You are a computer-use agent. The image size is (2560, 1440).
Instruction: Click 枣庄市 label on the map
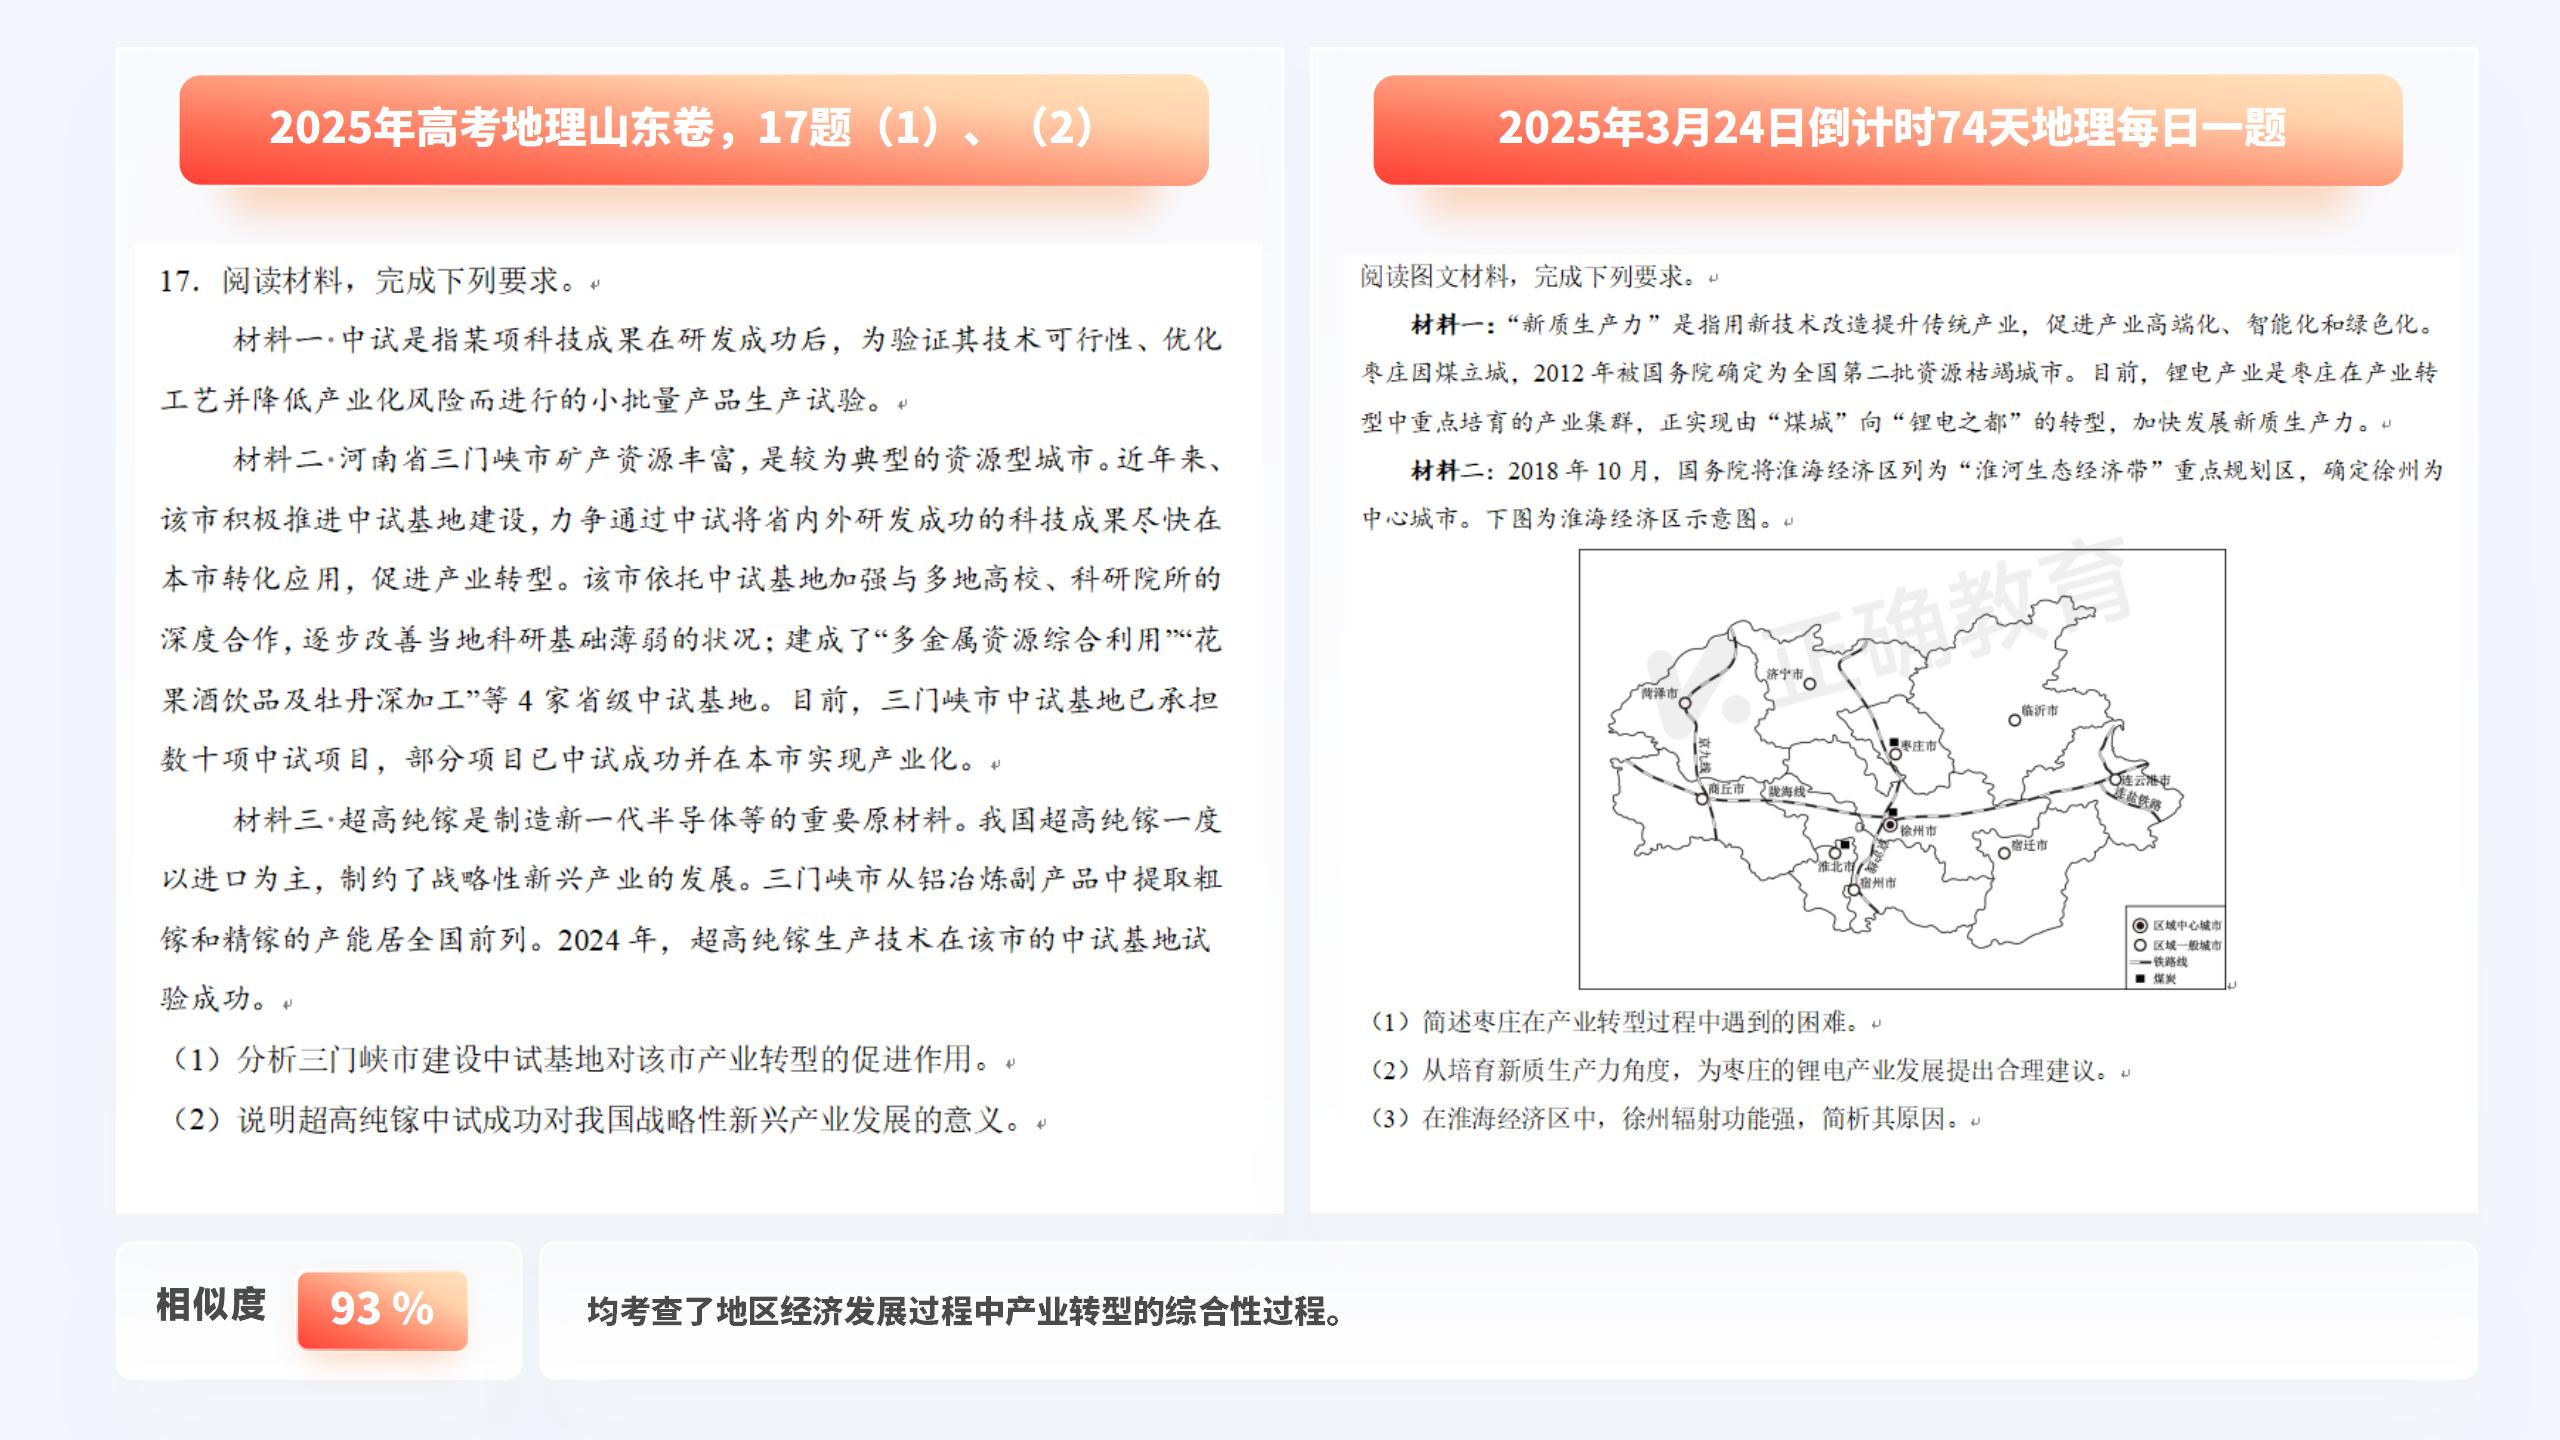tap(1918, 746)
